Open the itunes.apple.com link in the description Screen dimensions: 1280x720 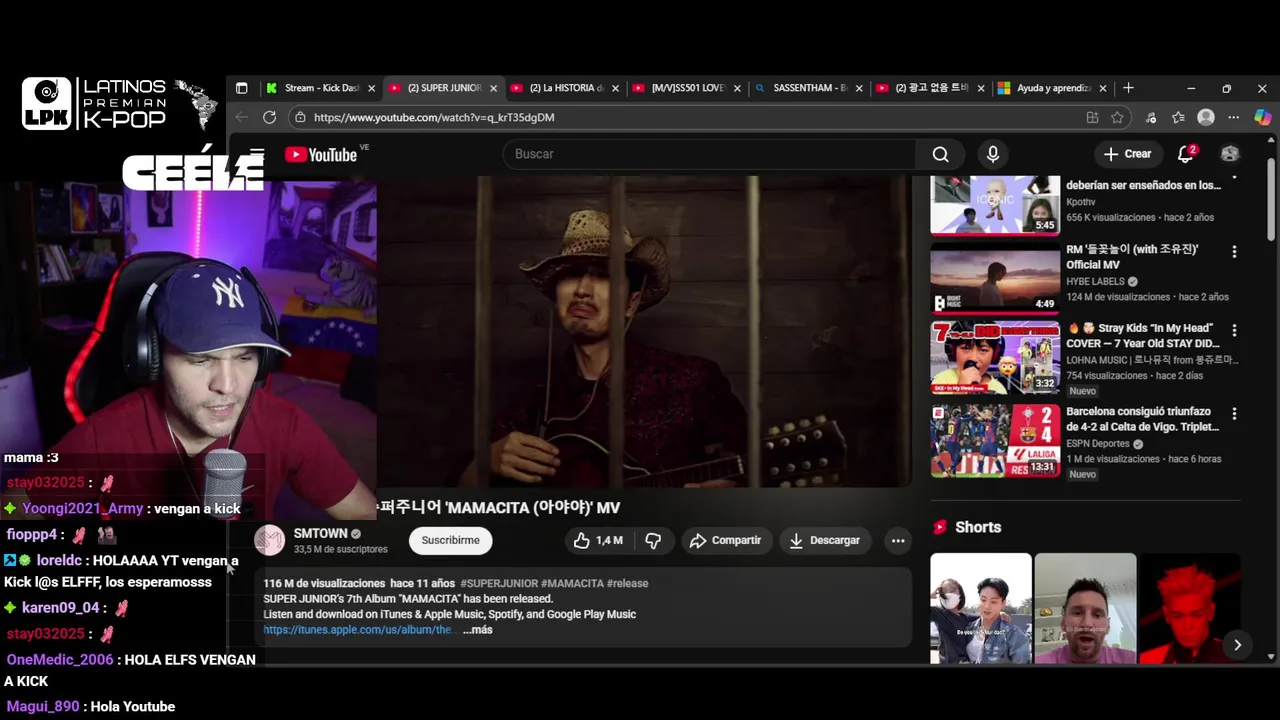358,630
